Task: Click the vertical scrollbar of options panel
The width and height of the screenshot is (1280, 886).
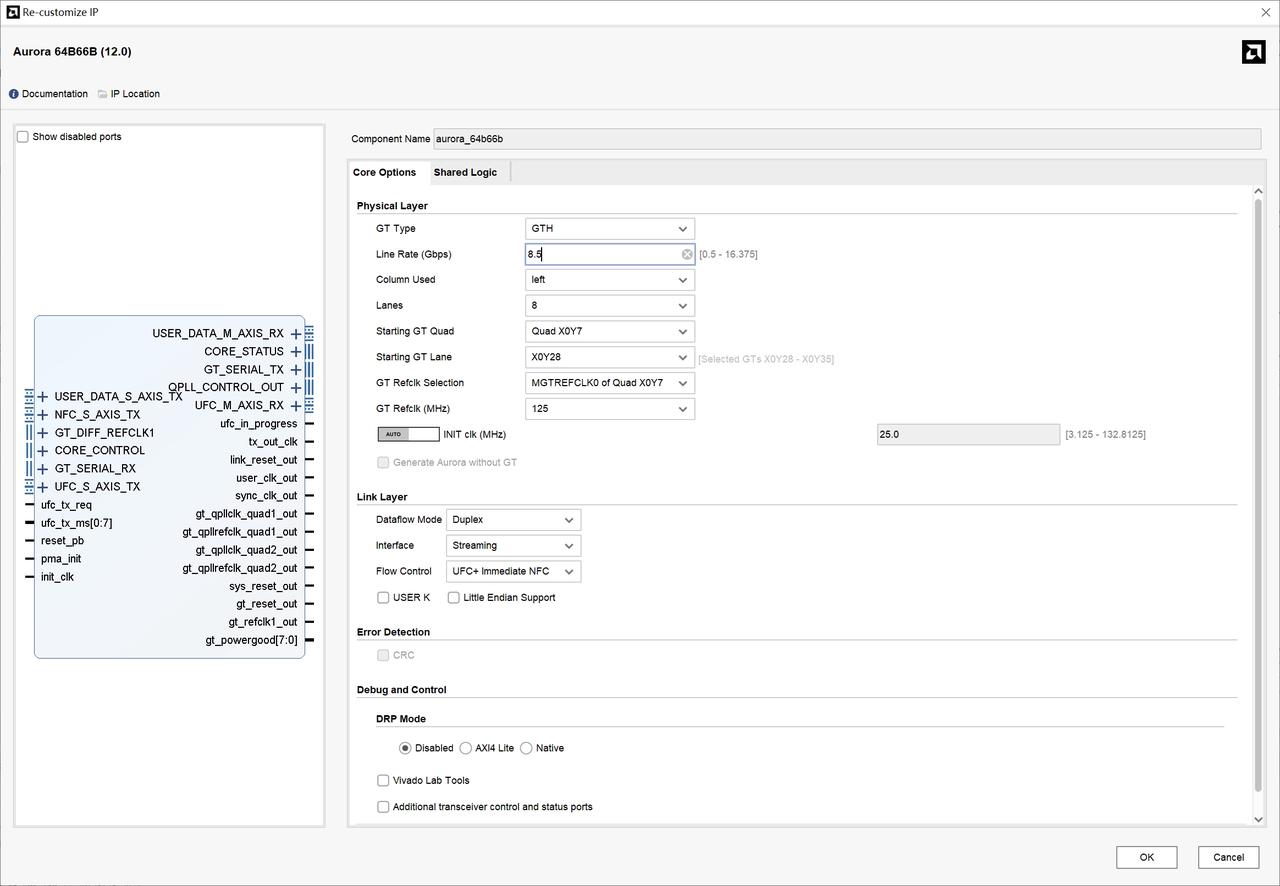Action: point(1258,495)
